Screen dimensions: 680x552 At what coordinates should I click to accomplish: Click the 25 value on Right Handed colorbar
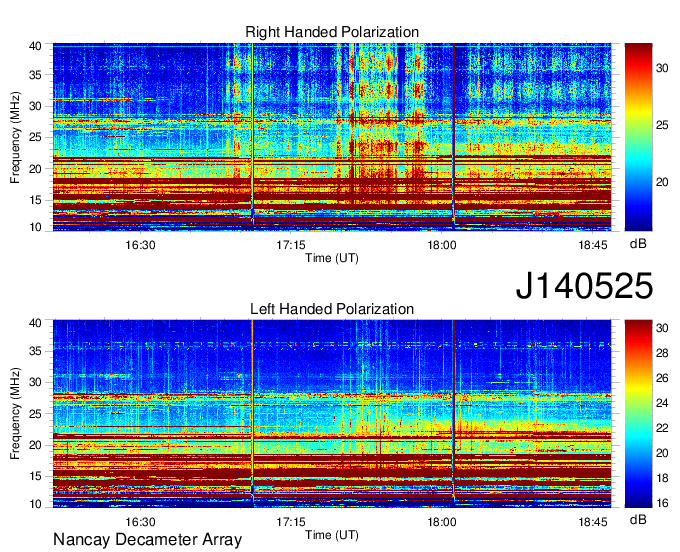point(662,125)
